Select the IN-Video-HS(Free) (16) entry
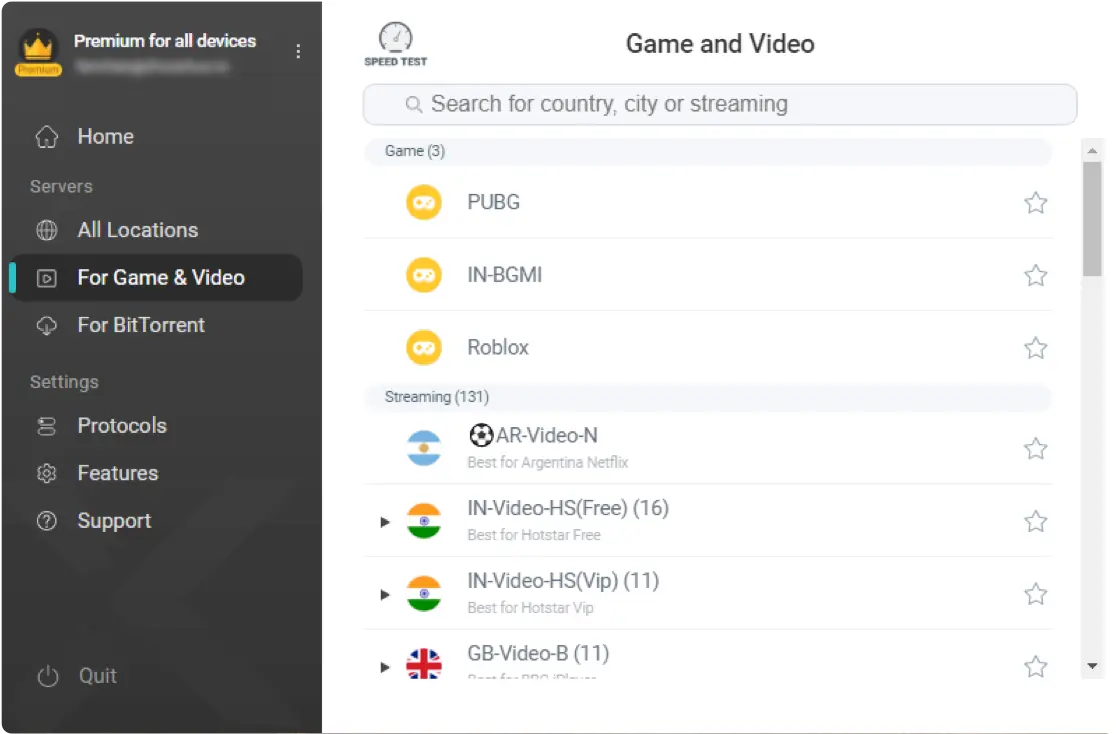The image size is (1116, 734). [708, 521]
